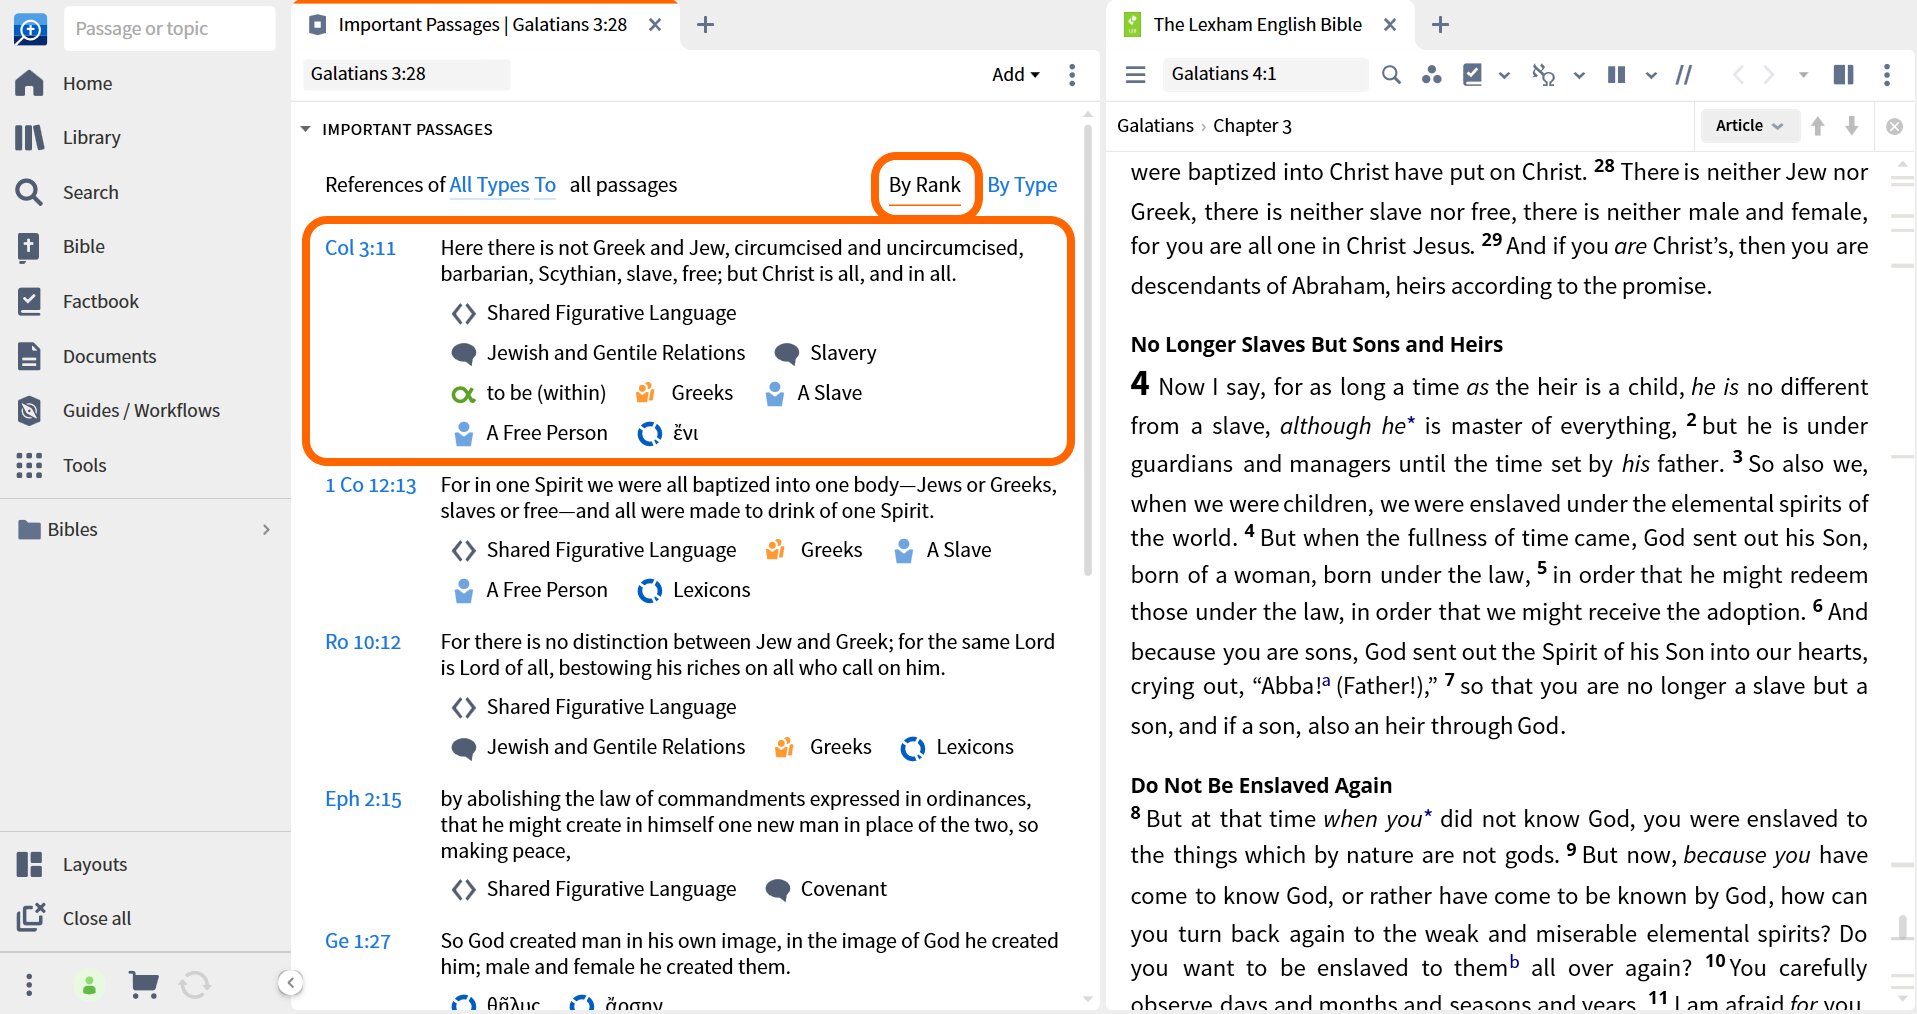This screenshot has width=1917, height=1014.
Task: Click the visual filters three-dots icon
Action: pos(1432,74)
